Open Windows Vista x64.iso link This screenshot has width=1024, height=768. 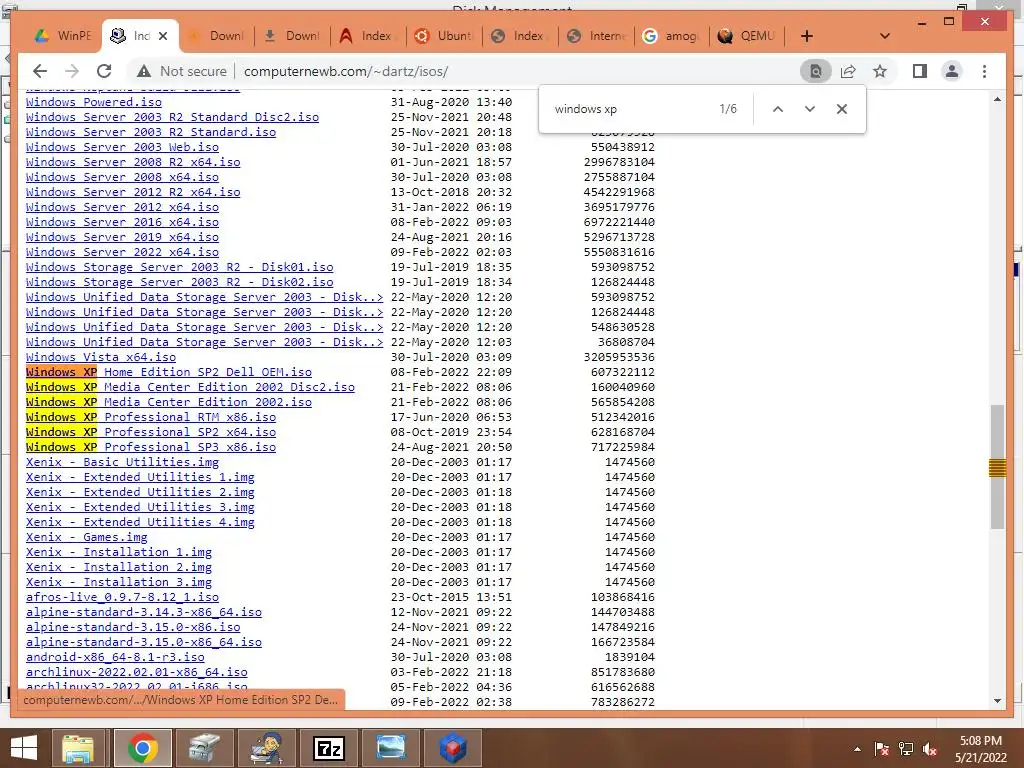click(x=101, y=357)
